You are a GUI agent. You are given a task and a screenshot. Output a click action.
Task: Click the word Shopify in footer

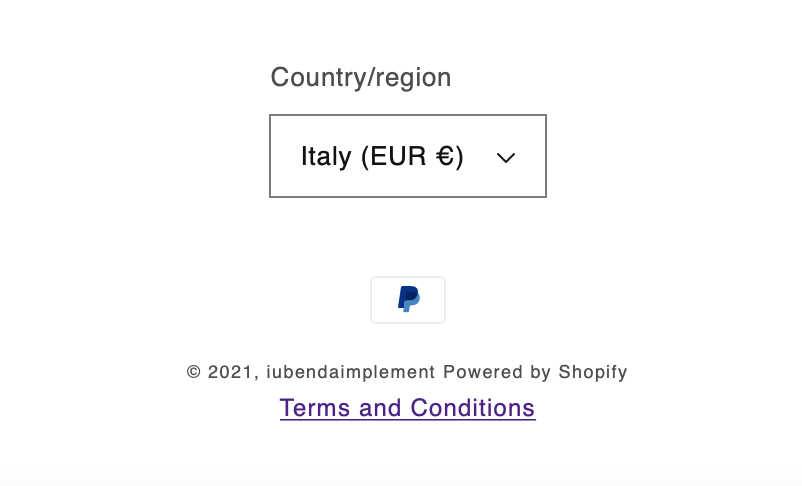(x=592, y=372)
